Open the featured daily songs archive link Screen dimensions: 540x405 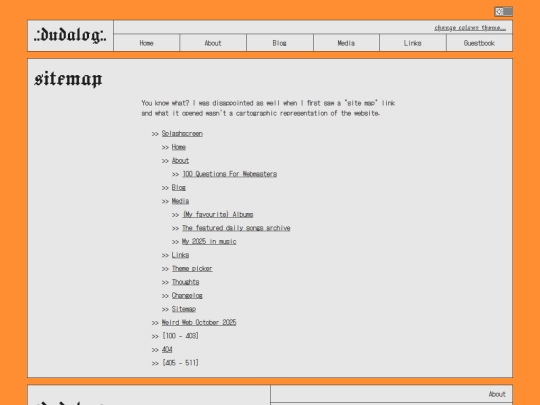[x=236, y=228]
